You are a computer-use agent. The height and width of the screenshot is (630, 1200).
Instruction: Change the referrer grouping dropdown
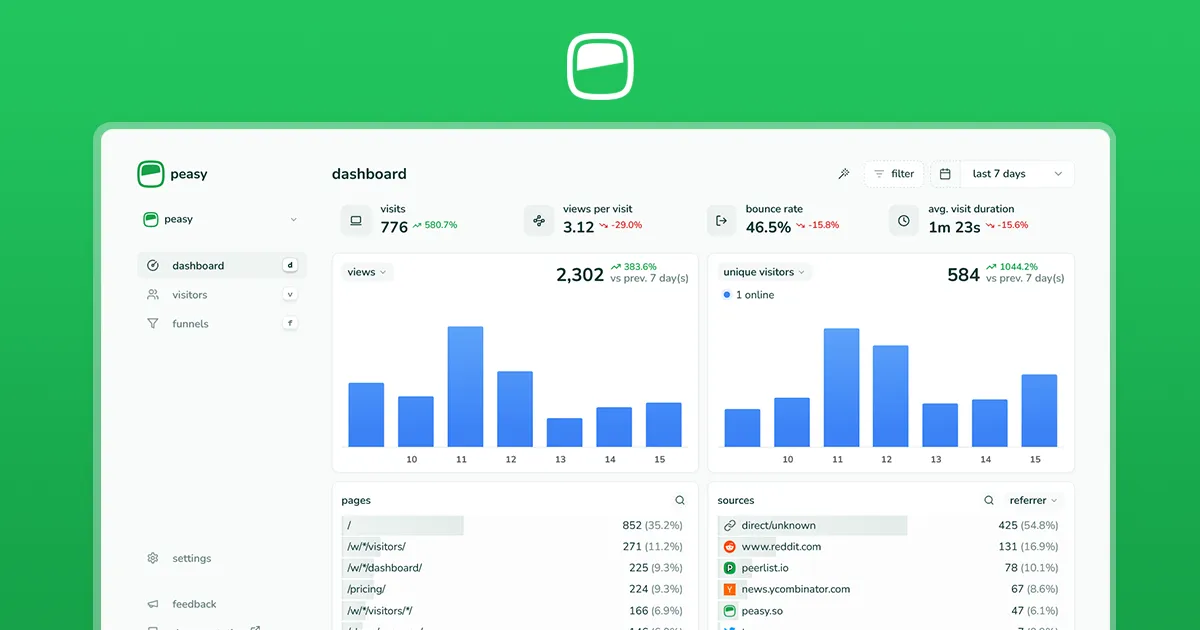[x=1033, y=500]
